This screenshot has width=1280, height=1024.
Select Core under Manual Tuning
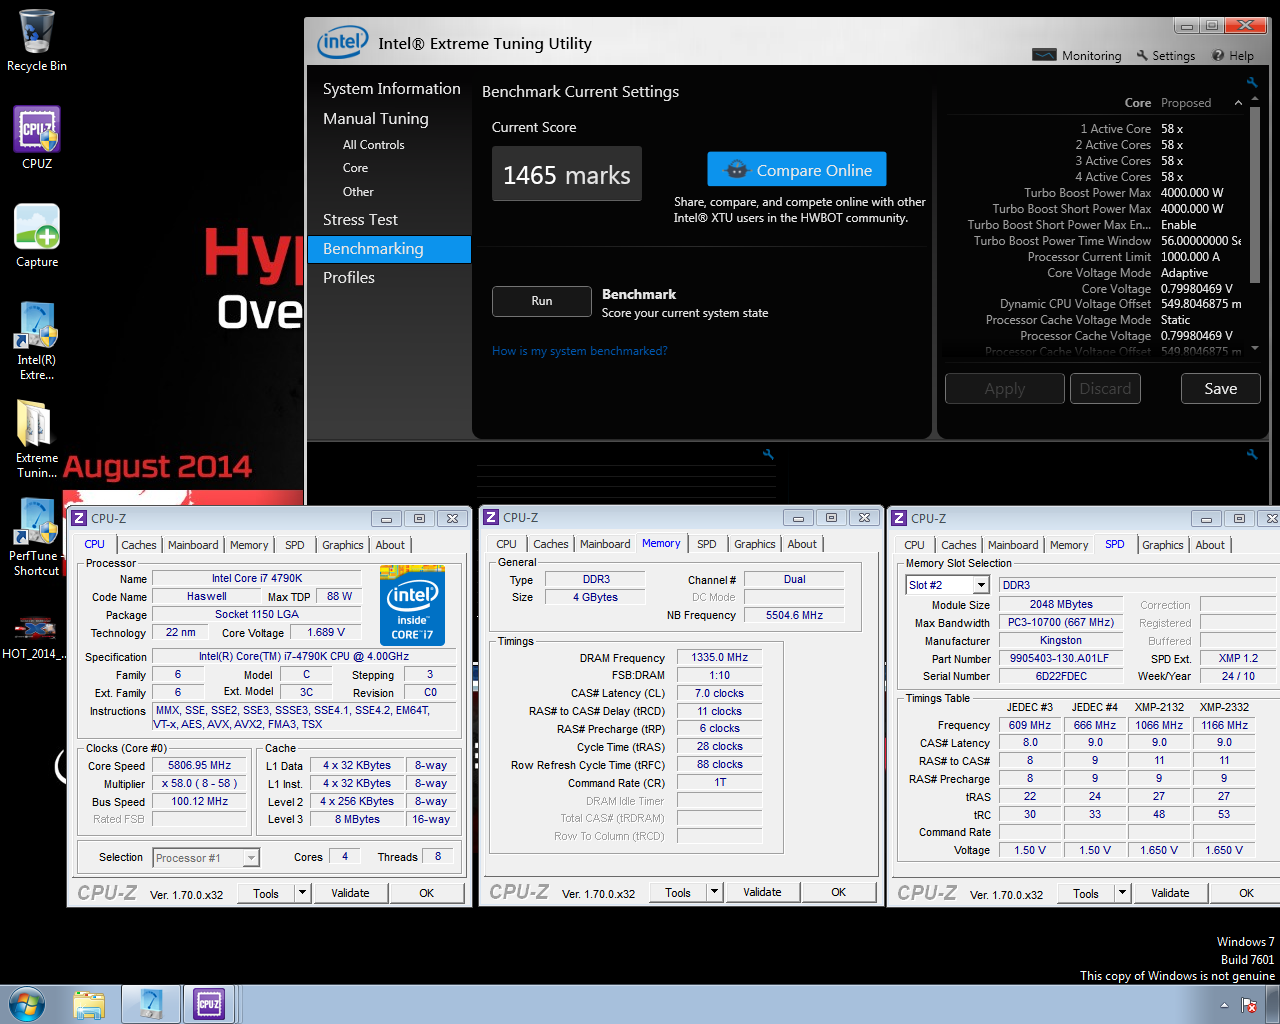(x=356, y=168)
